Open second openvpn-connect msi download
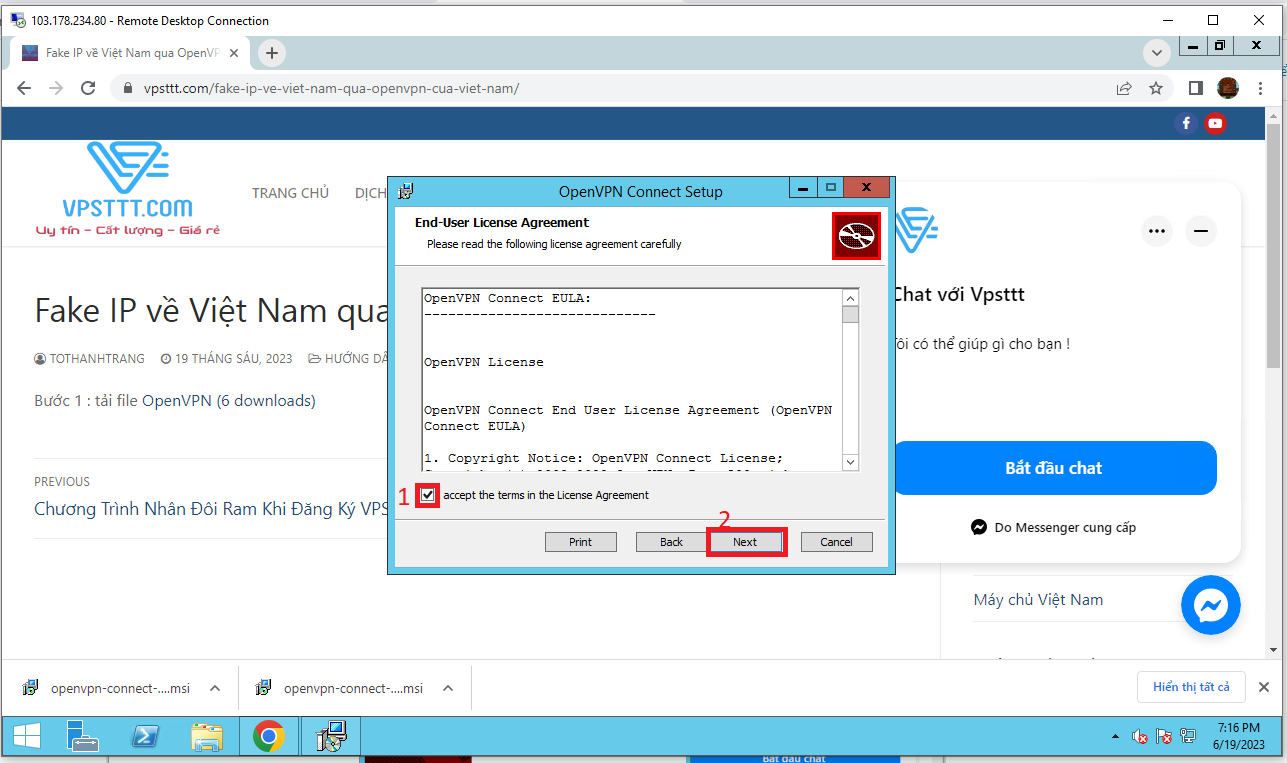 pos(340,688)
